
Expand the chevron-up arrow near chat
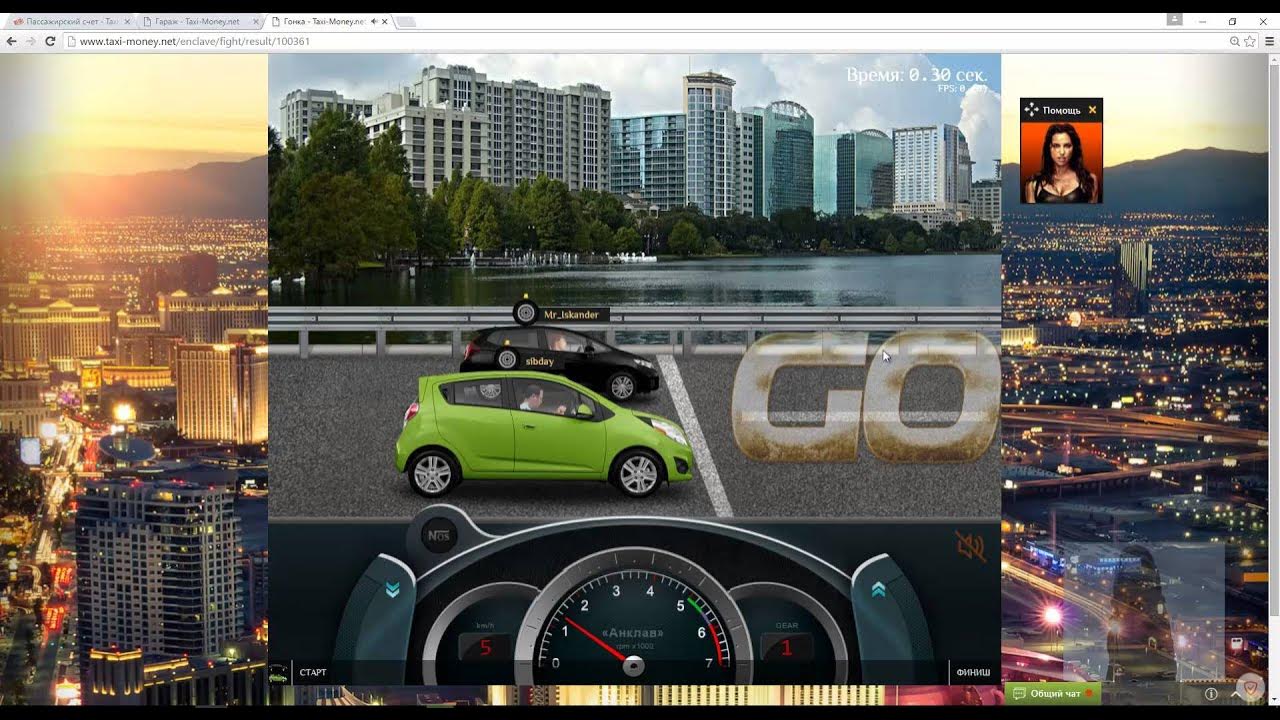1236,693
